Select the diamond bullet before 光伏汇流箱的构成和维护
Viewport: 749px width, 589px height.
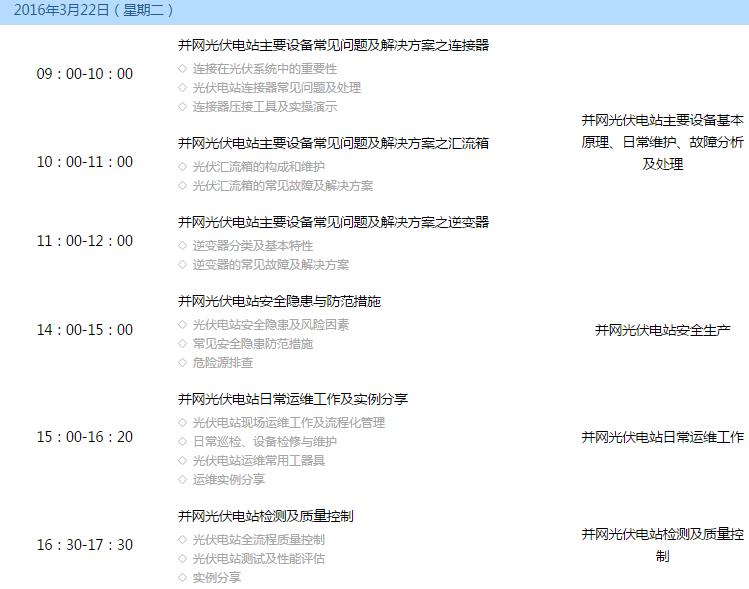pyautogui.click(x=182, y=167)
